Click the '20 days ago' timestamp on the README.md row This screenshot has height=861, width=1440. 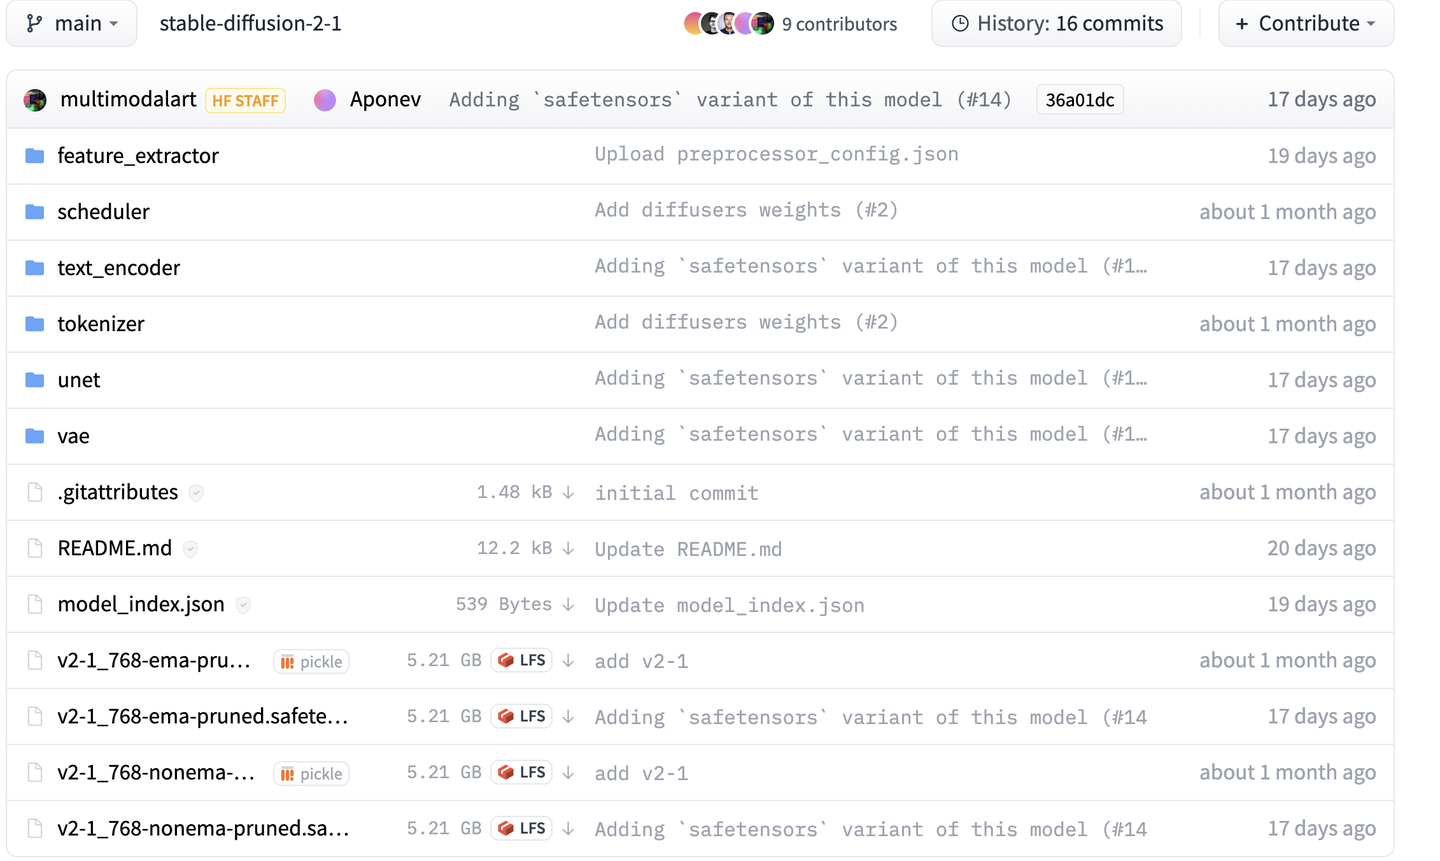pyautogui.click(x=1322, y=548)
